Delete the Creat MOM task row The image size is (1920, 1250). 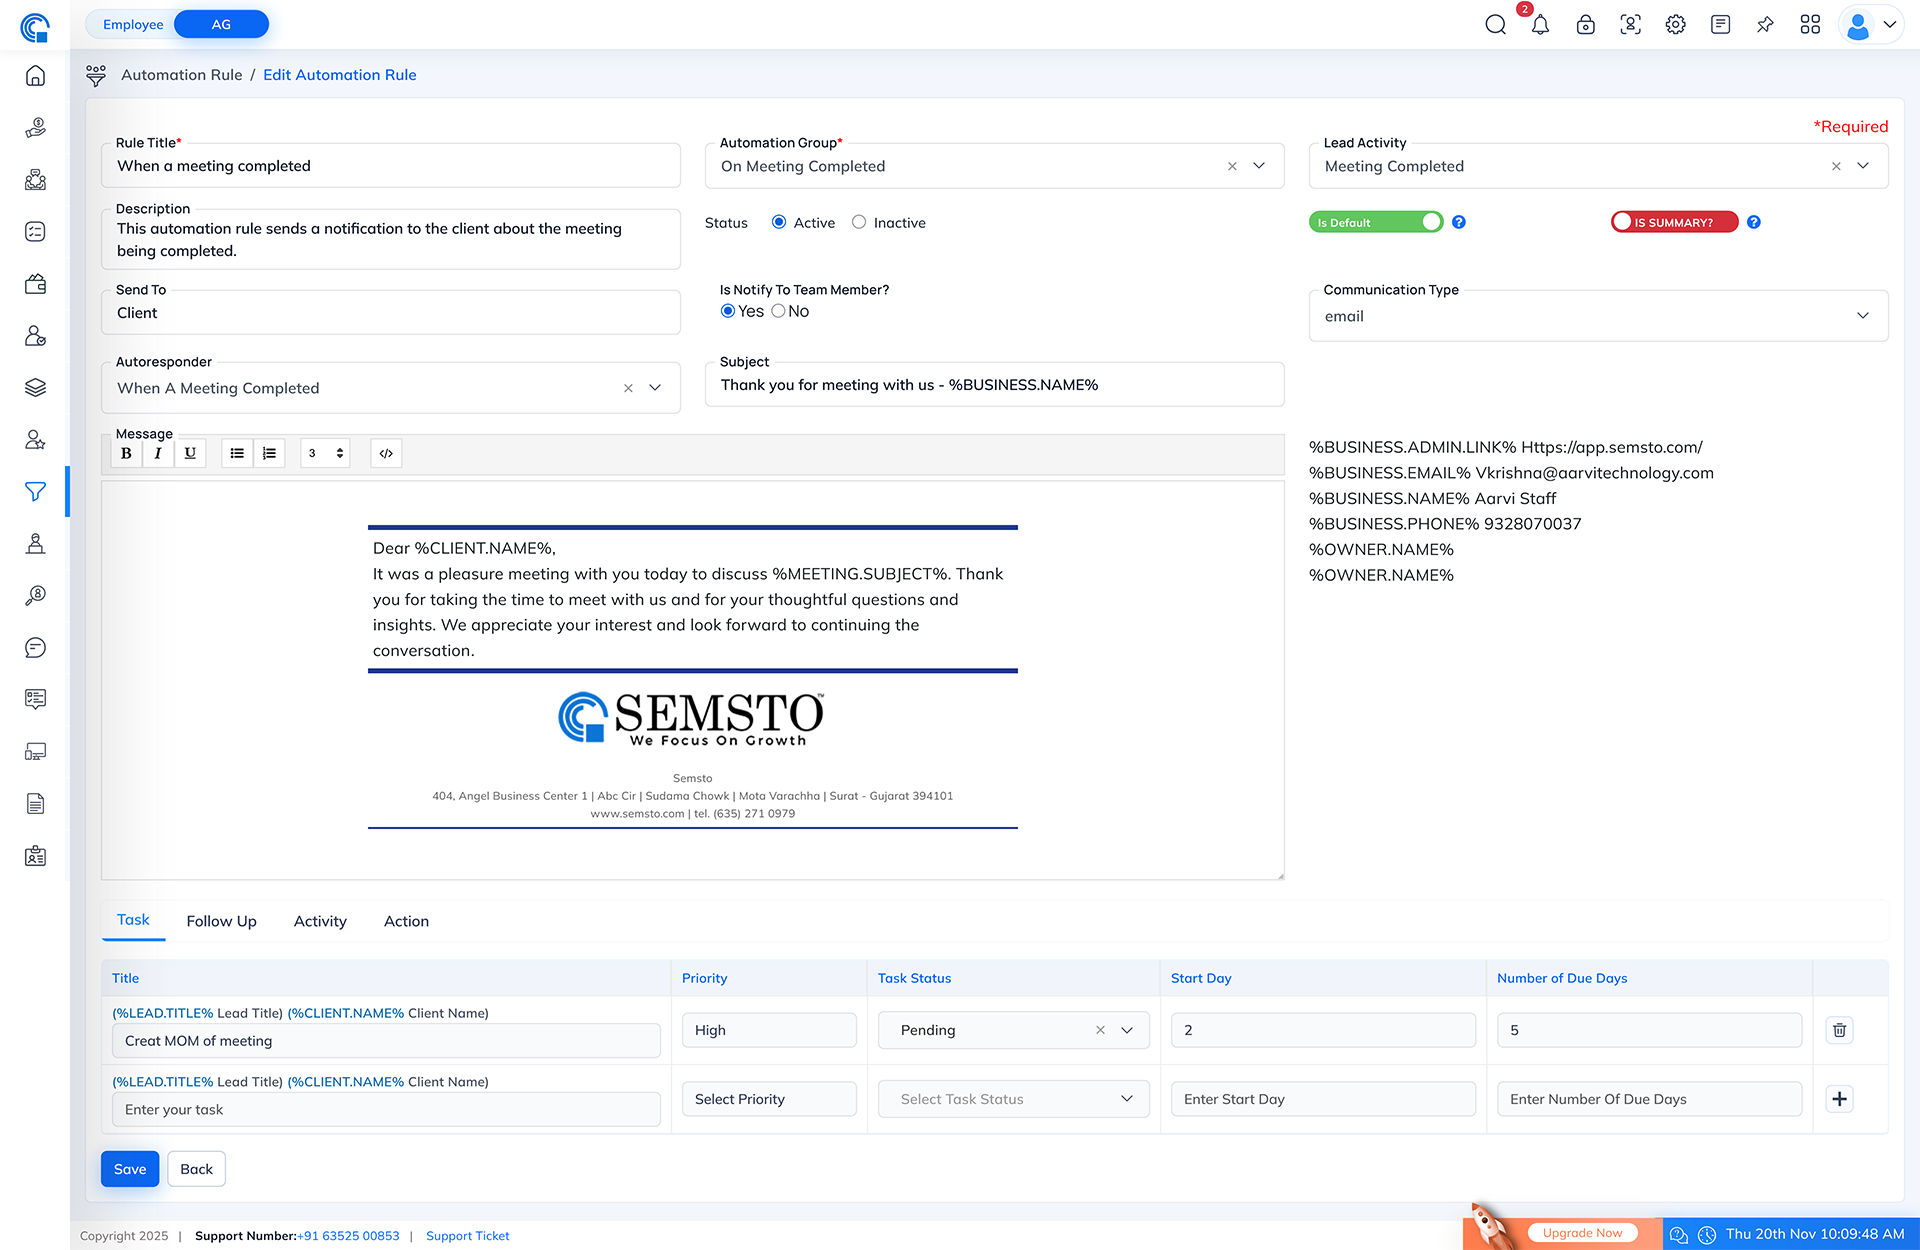click(x=1839, y=1030)
